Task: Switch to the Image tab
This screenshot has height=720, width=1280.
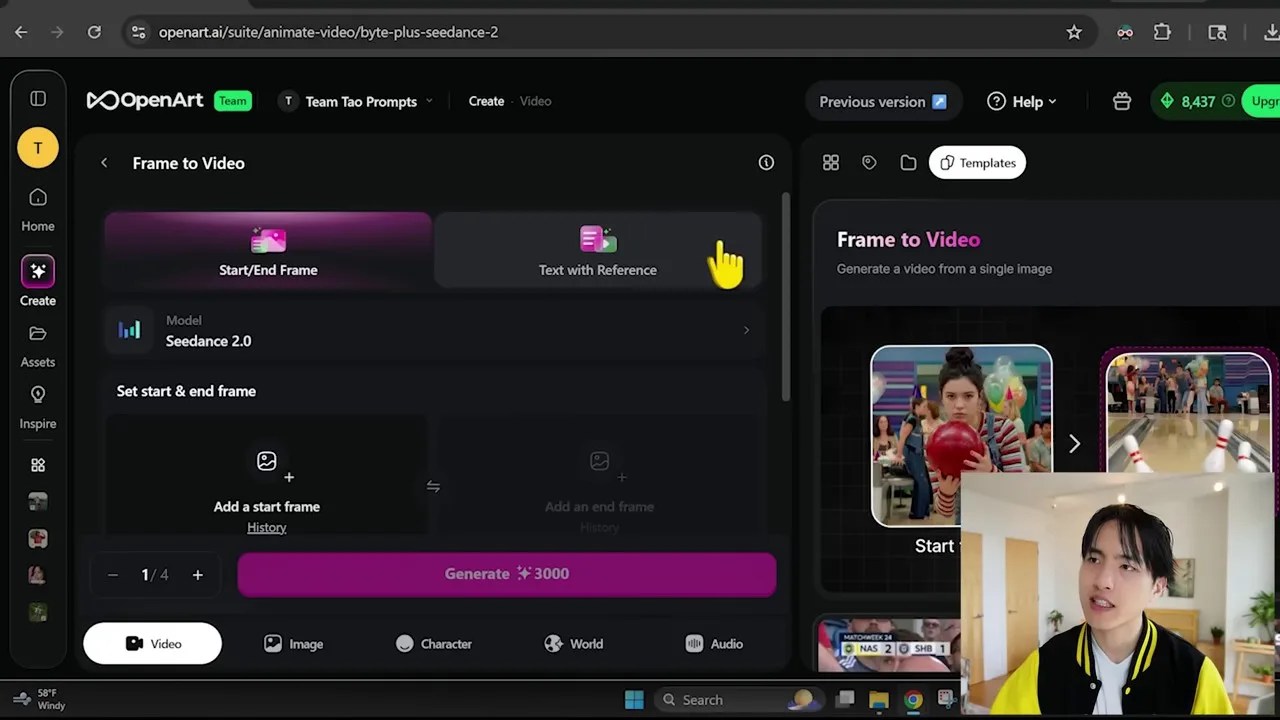Action: click(293, 644)
